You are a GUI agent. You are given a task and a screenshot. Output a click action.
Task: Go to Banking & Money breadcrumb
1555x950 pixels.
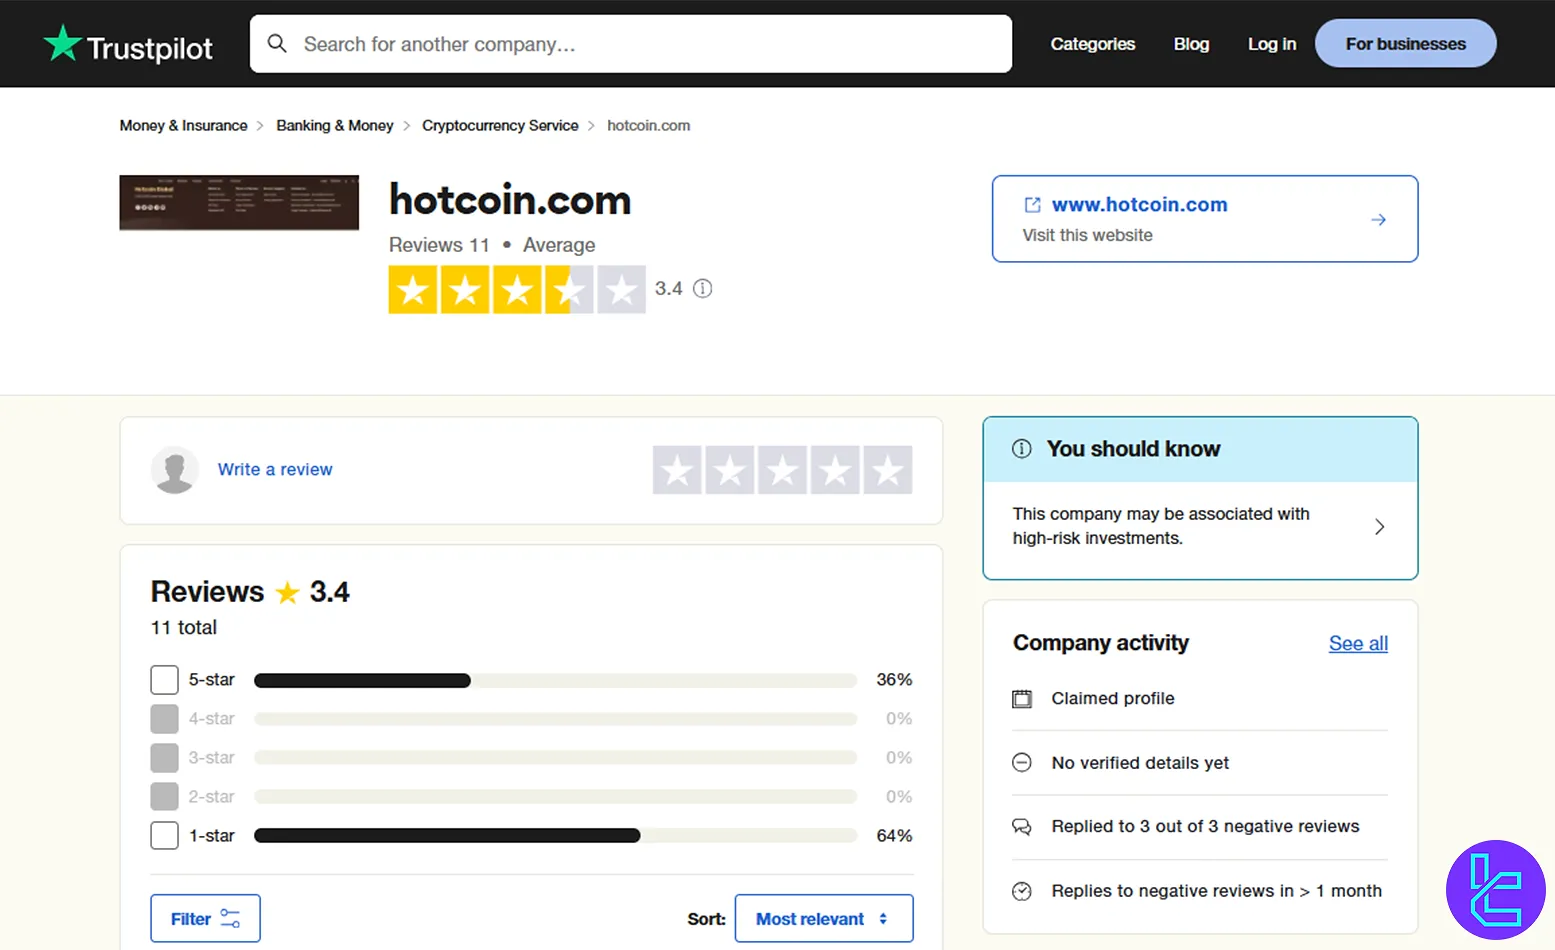point(335,125)
